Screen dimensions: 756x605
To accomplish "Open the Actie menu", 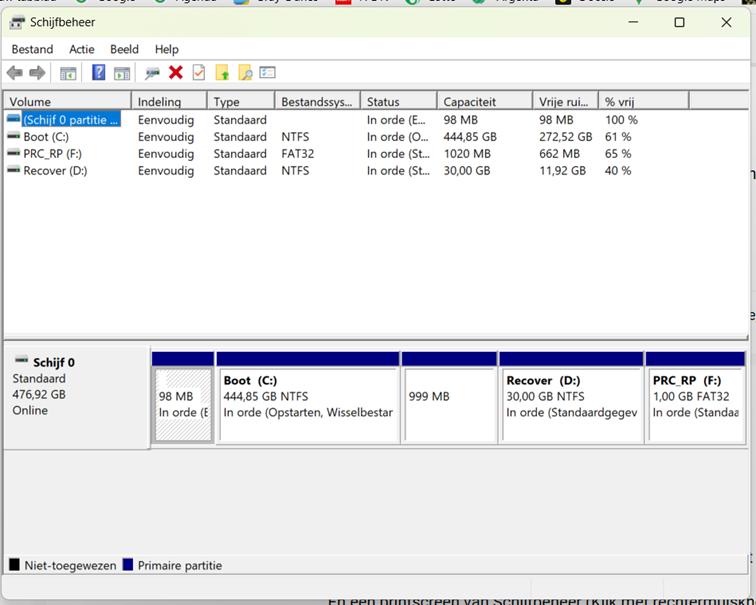I will [x=82, y=49].
